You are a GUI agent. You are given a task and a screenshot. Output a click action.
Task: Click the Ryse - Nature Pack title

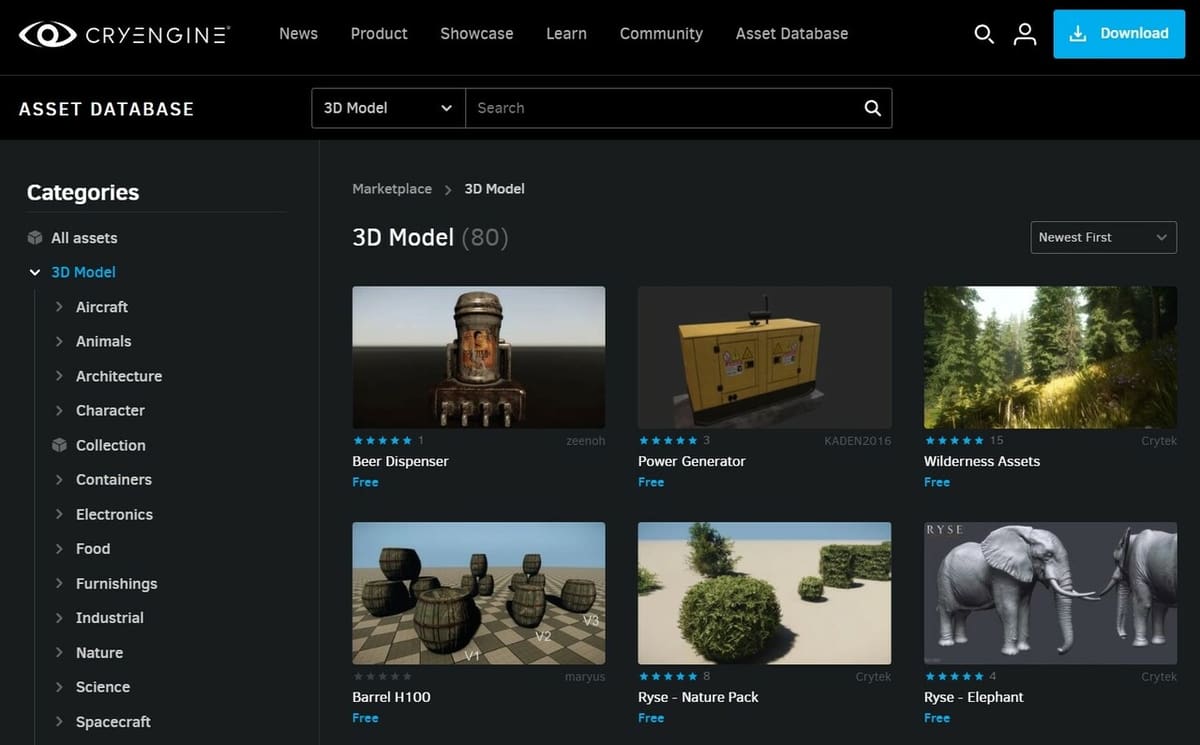click(x=698, y=697)
